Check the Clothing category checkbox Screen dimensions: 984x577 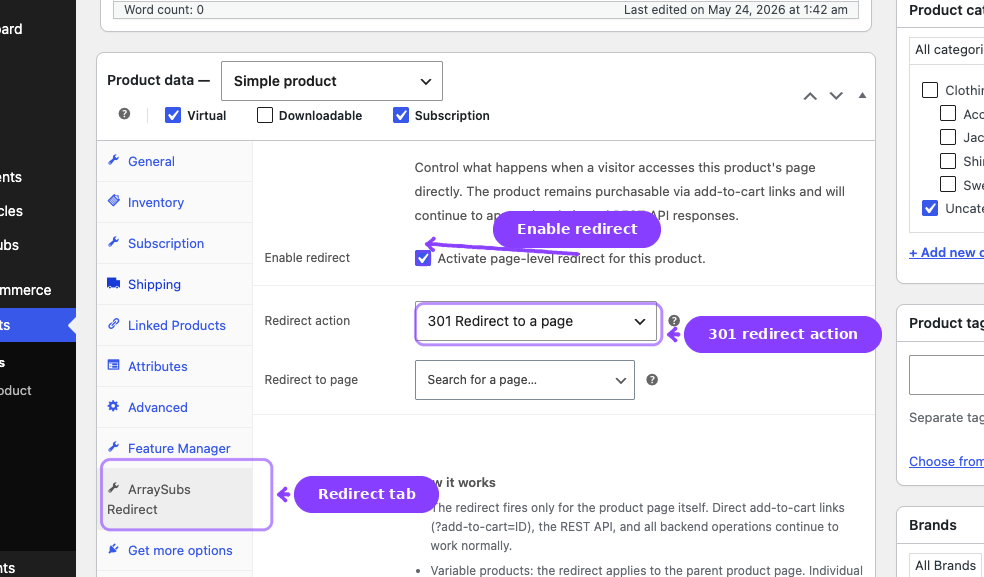930,90
